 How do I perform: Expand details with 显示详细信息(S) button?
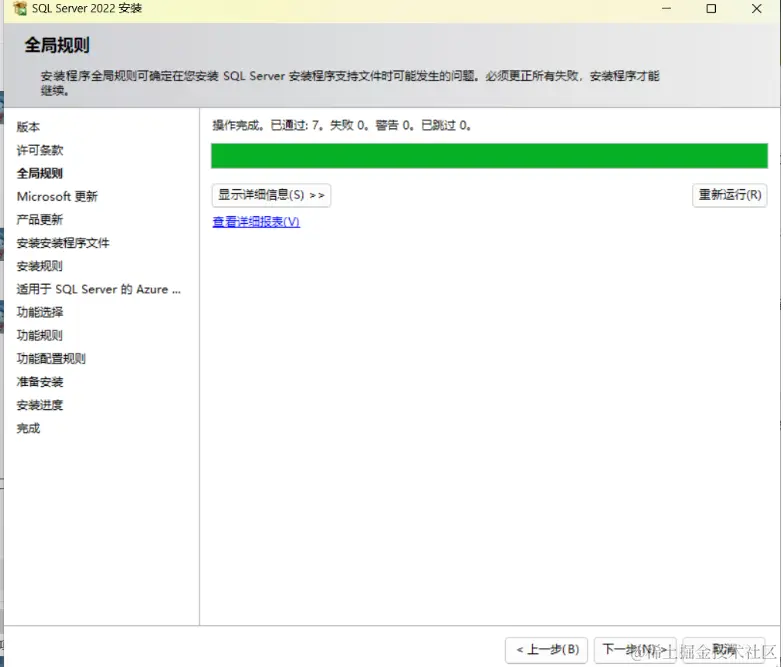pos(271,195)
